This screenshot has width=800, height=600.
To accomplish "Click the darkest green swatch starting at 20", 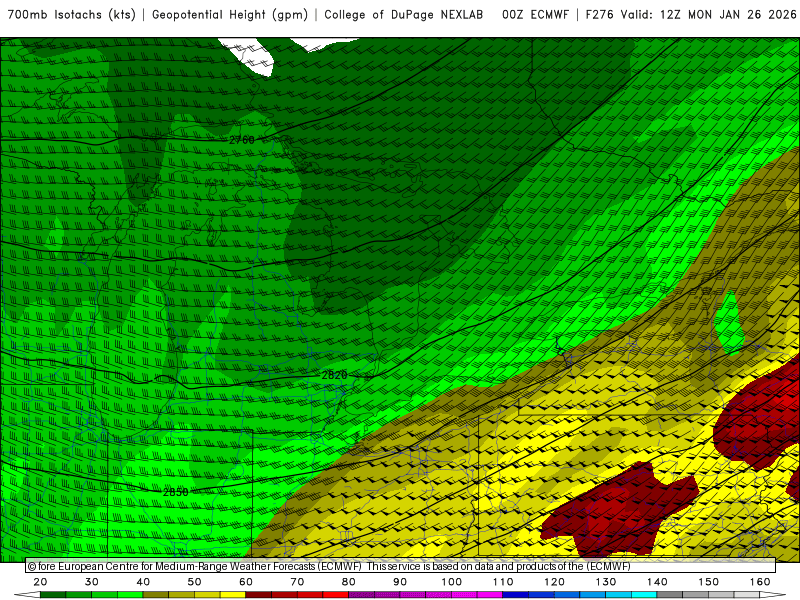I will (x=53, y=595).
